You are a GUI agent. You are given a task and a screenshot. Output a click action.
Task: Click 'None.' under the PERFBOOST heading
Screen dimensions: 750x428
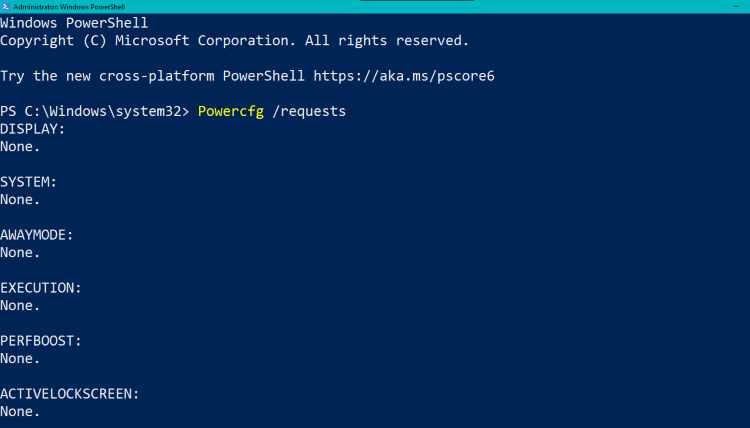tap(20, 358)
